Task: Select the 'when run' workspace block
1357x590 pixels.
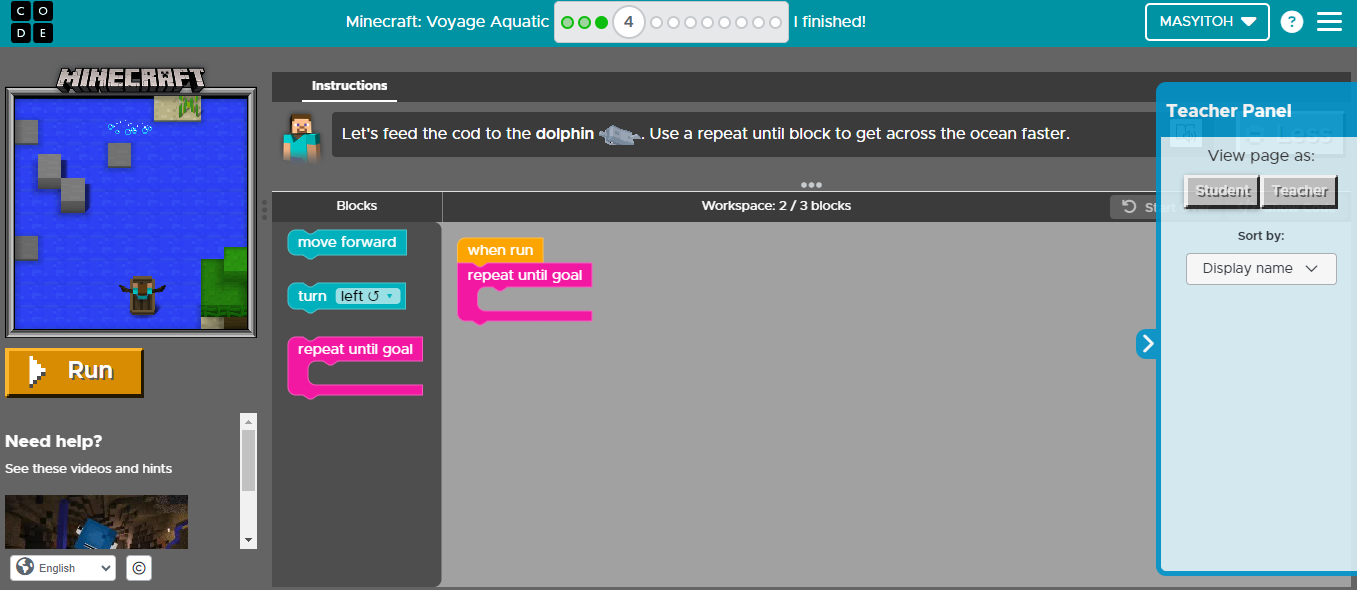Action: pyautogui.click(x=500, y=250)
